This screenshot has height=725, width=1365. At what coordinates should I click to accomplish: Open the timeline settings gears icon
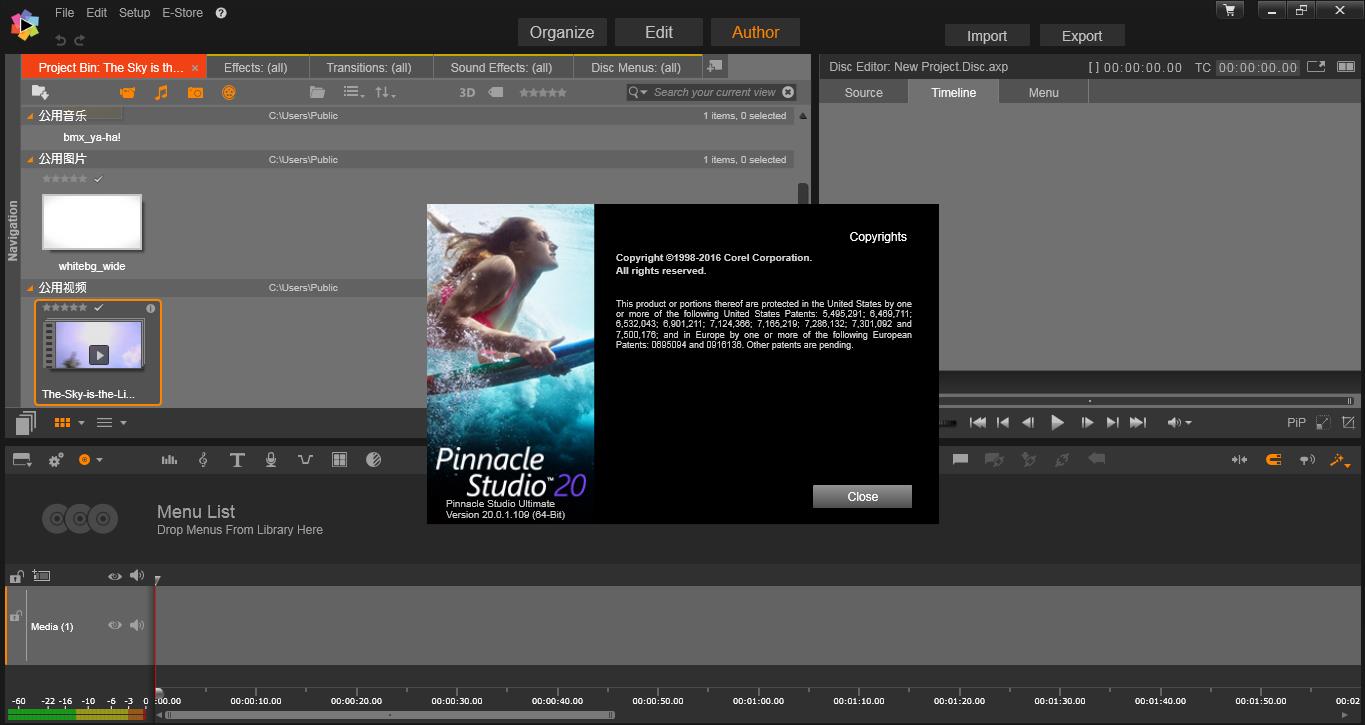coord(56,460)
